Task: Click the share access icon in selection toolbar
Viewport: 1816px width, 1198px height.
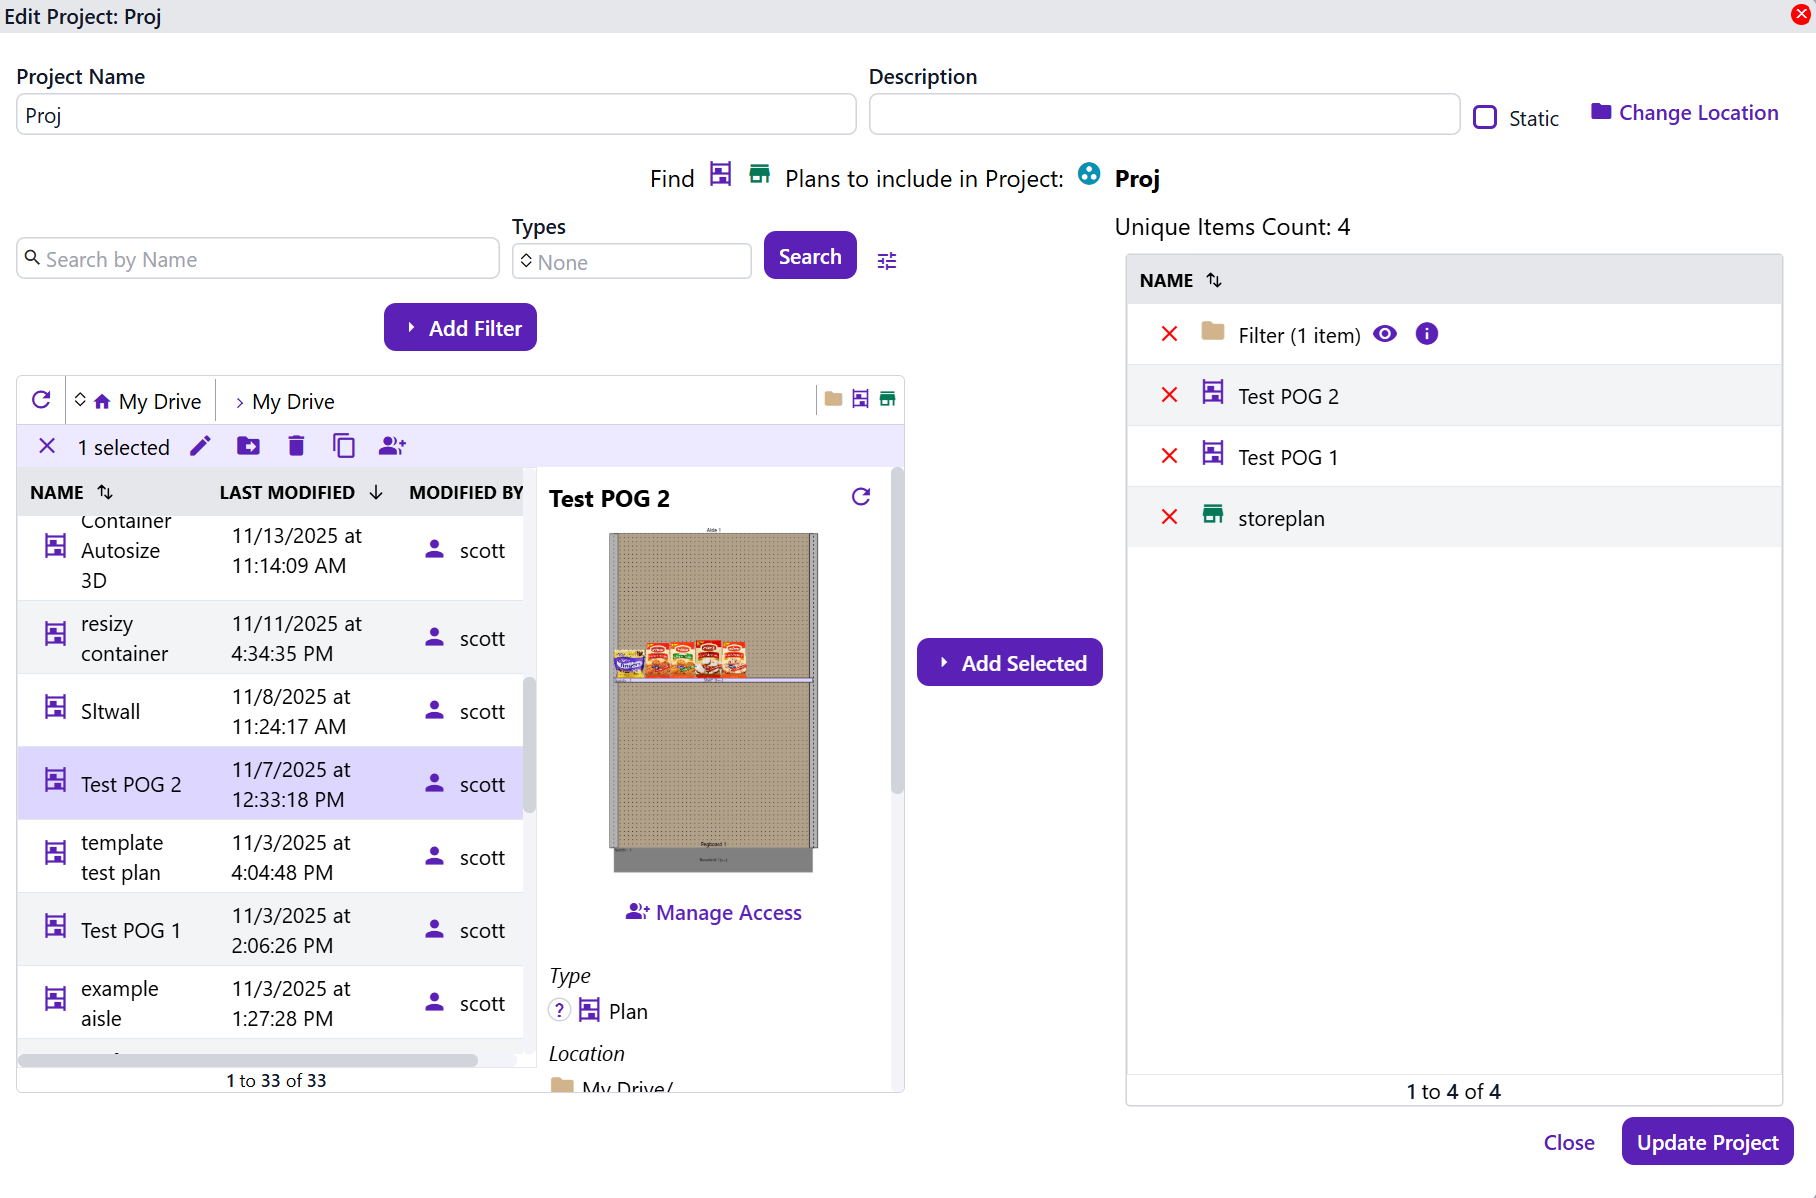Action: [392, 446]
